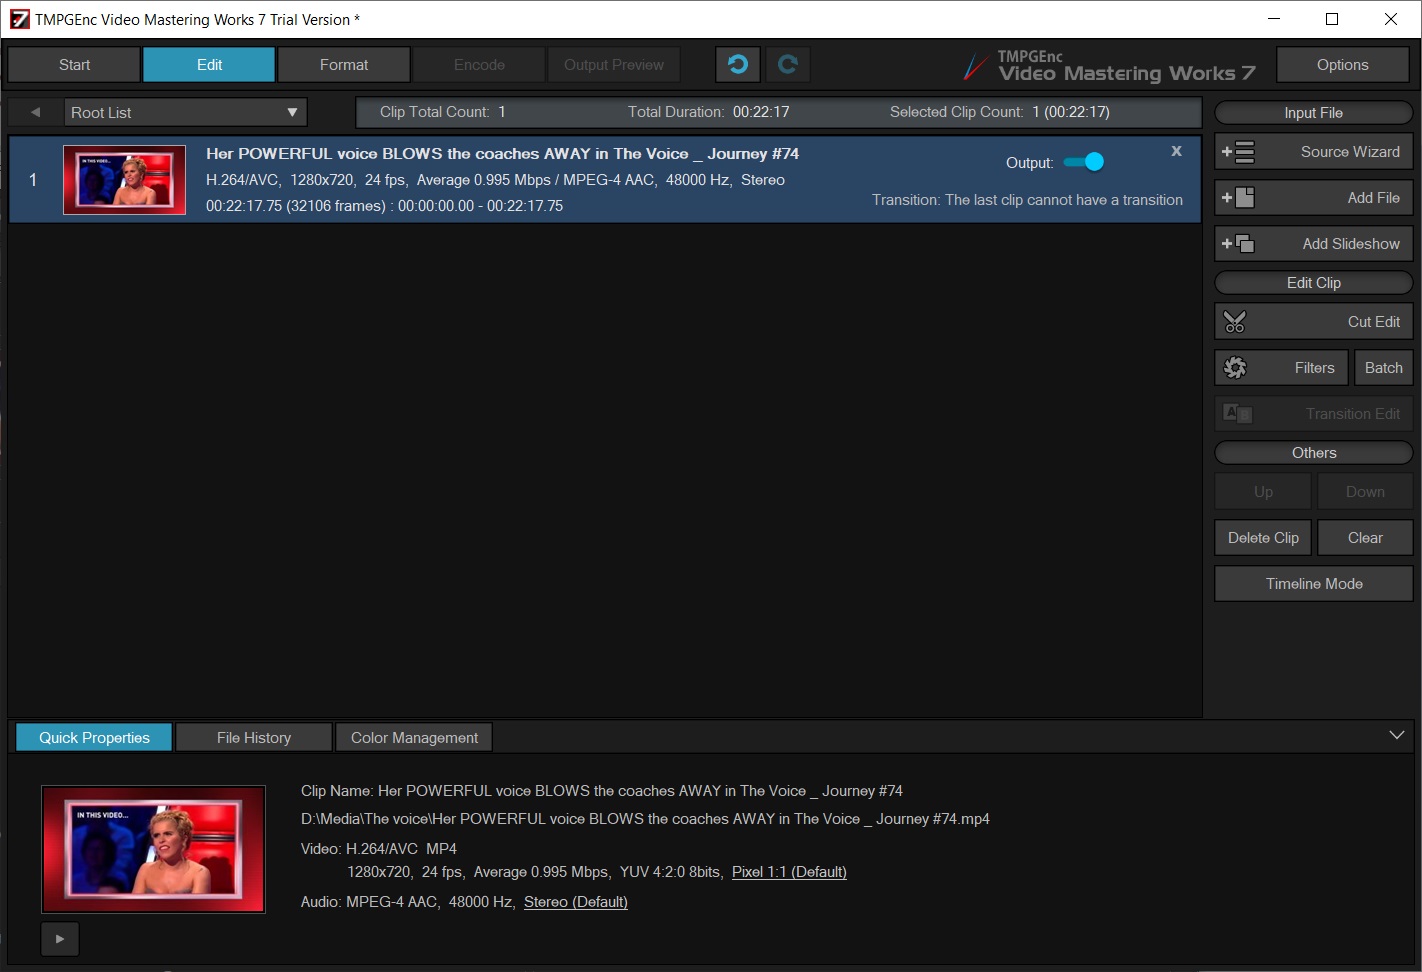Switch to the File History tab
The image size is (1422, 972).
tap(254, 738)
